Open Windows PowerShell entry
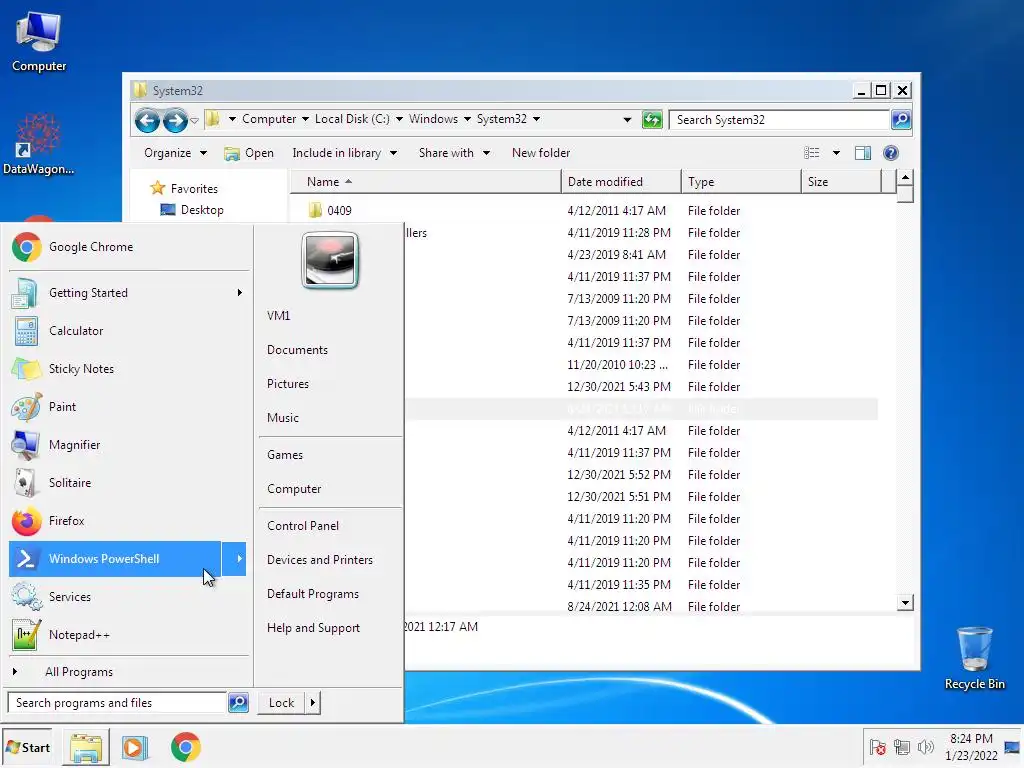 pos(115,559)
